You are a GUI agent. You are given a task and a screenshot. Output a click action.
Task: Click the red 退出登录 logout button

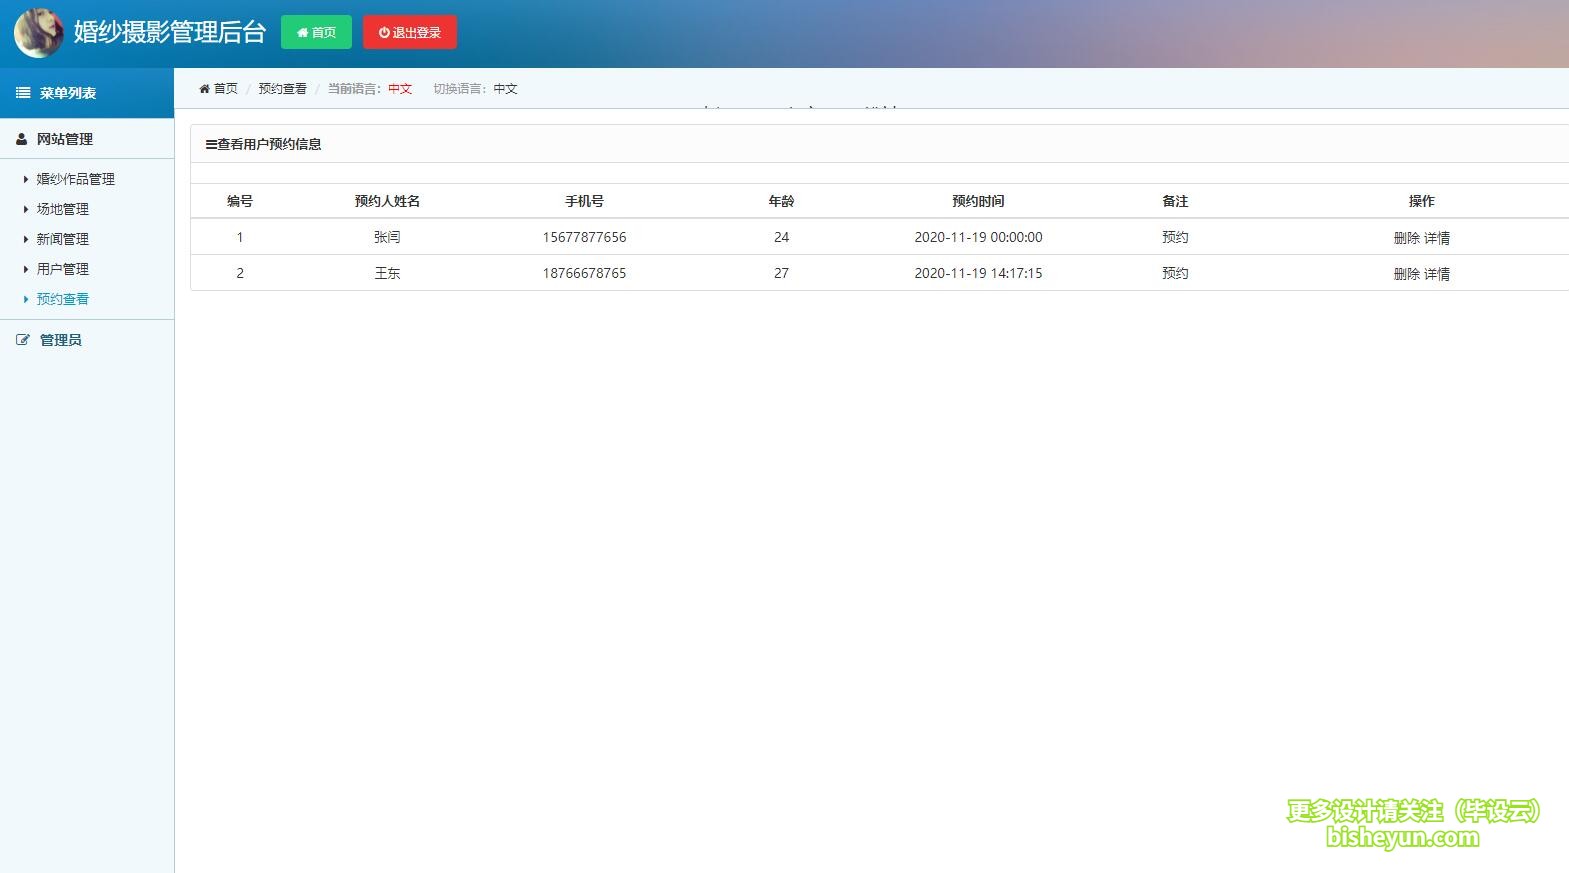tap(410, 32)
